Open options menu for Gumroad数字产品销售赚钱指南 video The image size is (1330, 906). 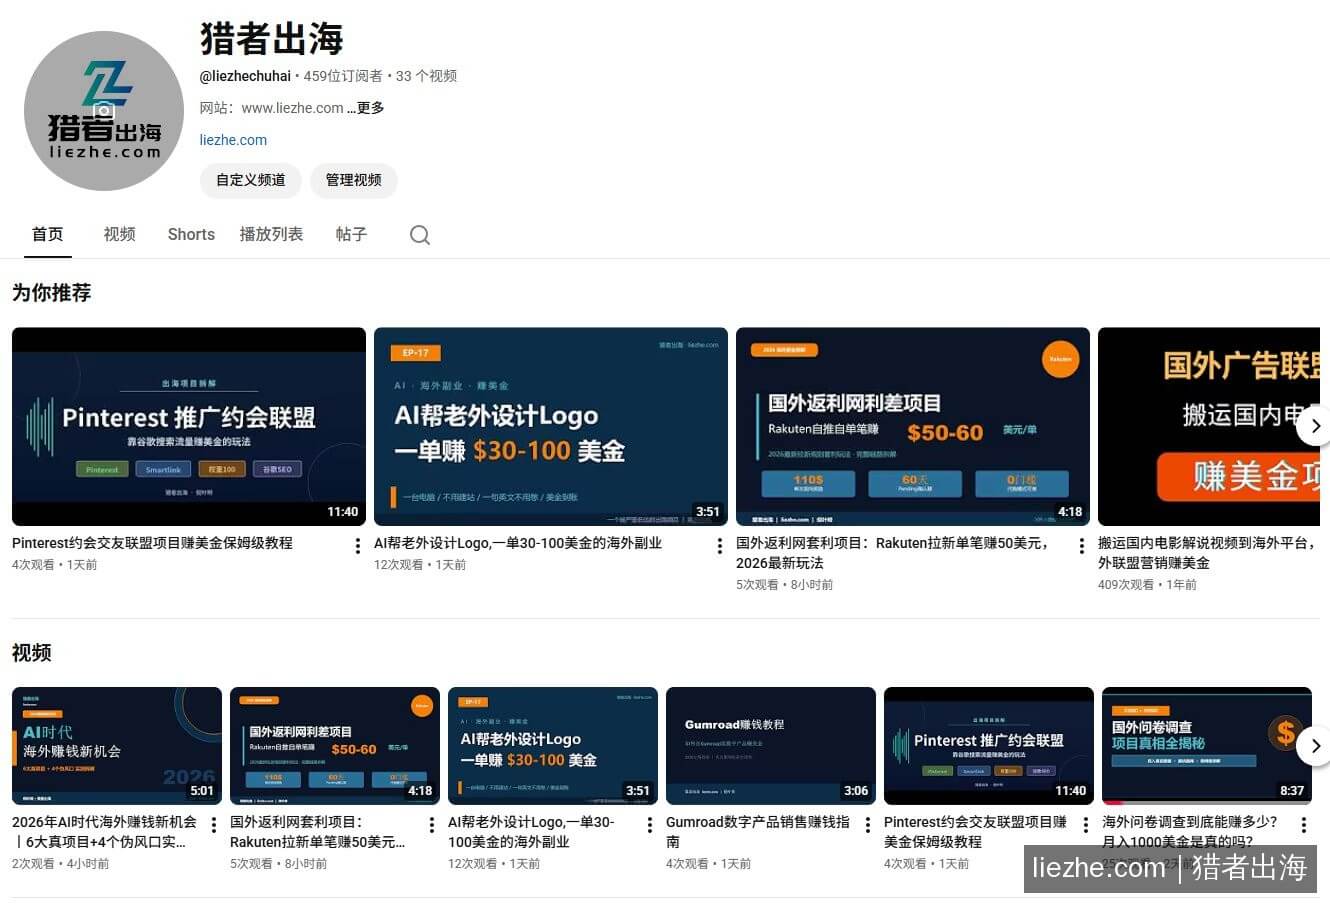tap(867, 825)
